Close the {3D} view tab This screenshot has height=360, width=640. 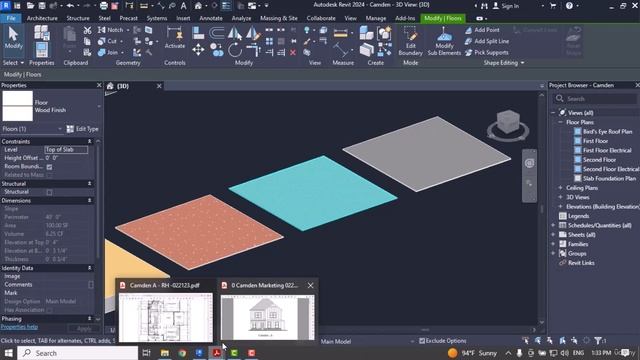pyautogui.click(x=159, y=86)
